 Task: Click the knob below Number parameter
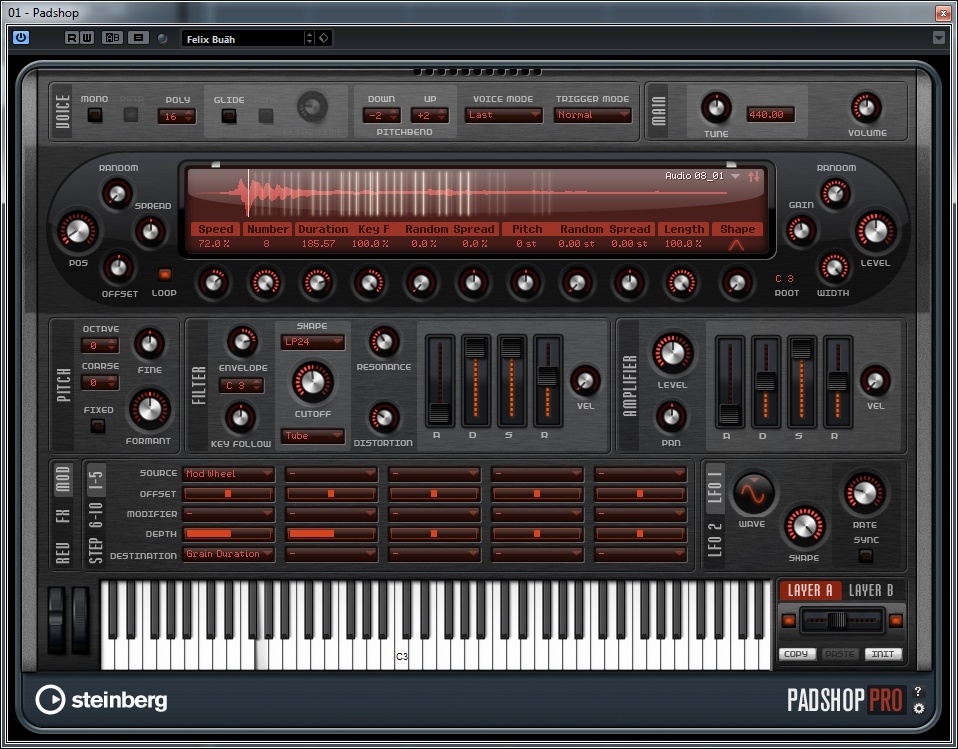pos(265,283)
